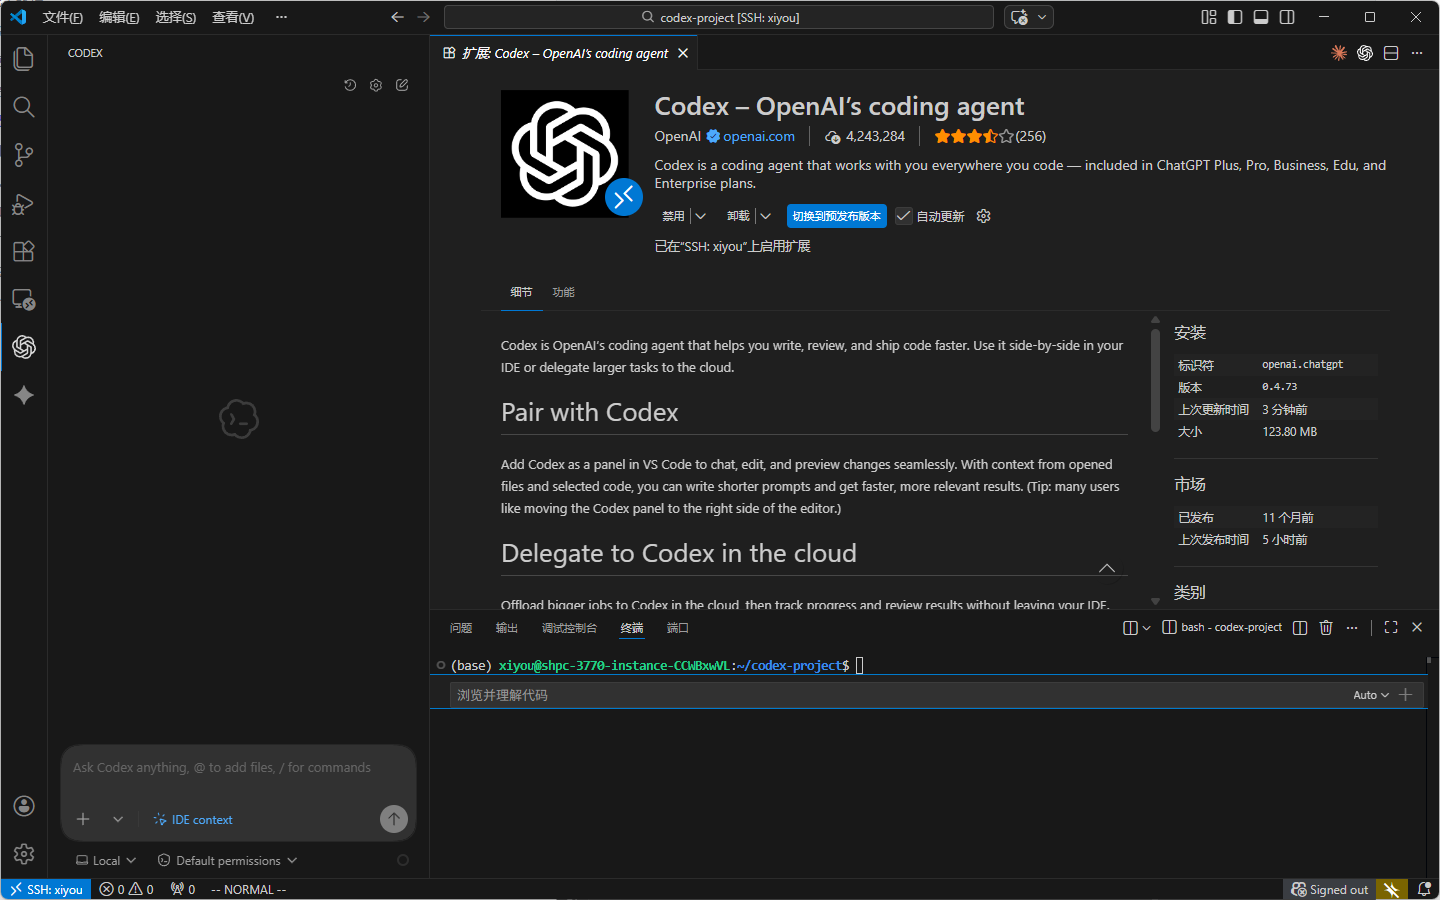Add attachment with plus icon in Codex input

coord(83,819)
